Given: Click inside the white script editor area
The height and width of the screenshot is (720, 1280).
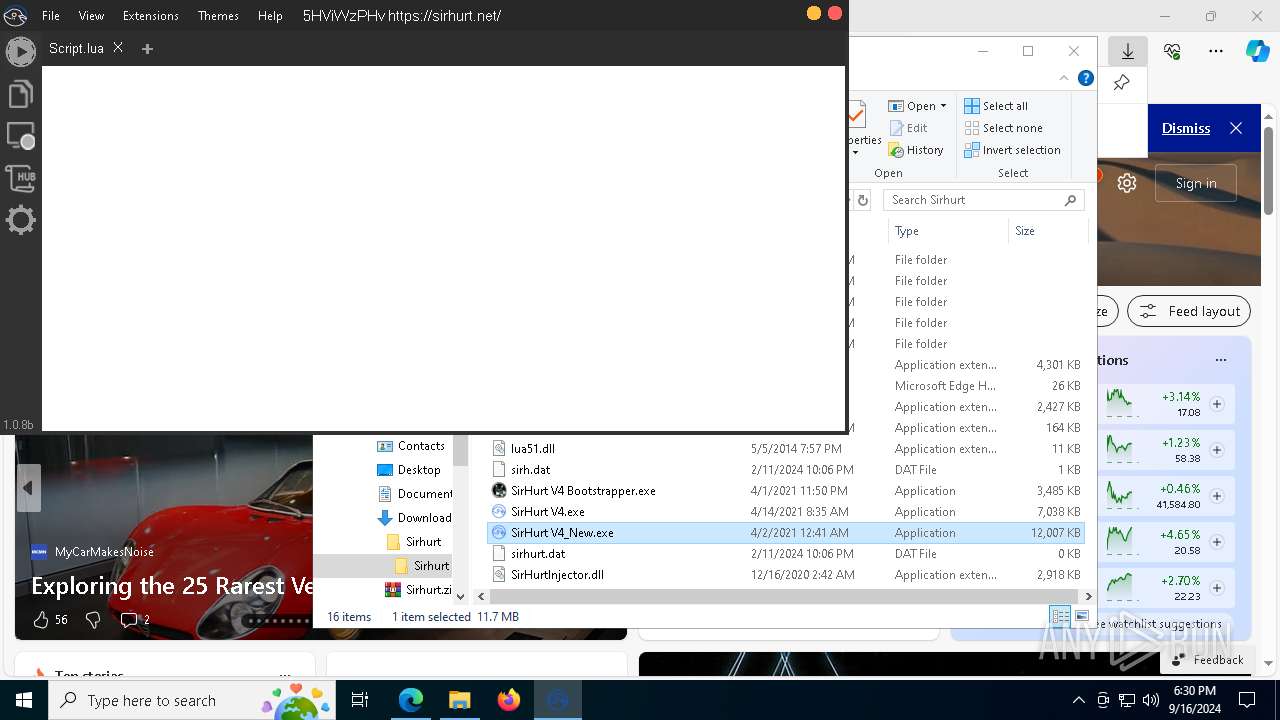Looking at the screenshot, I should coord(443,248).
